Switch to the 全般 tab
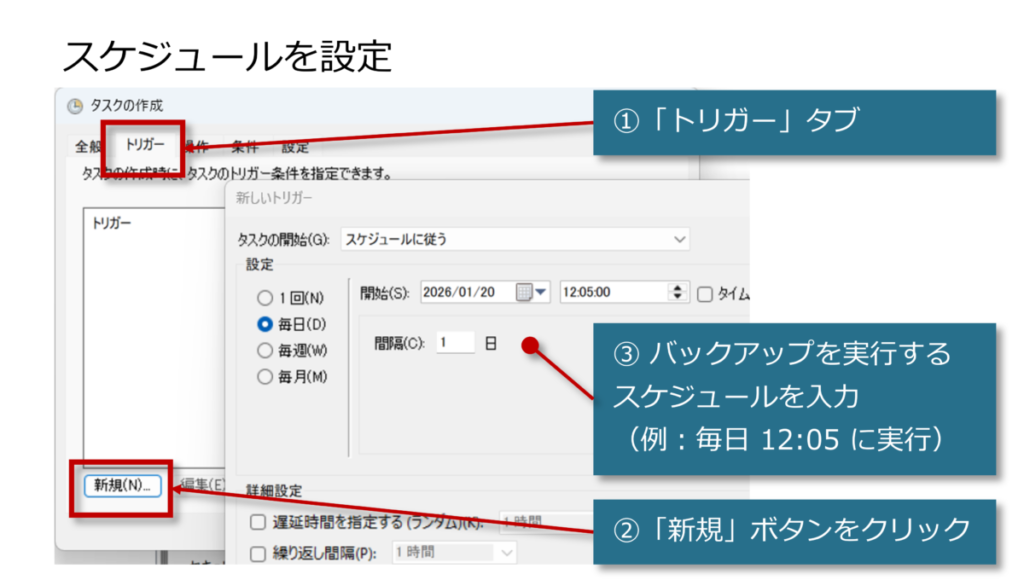This screenshot has width=1024, height=580. [x=88, y=147]
